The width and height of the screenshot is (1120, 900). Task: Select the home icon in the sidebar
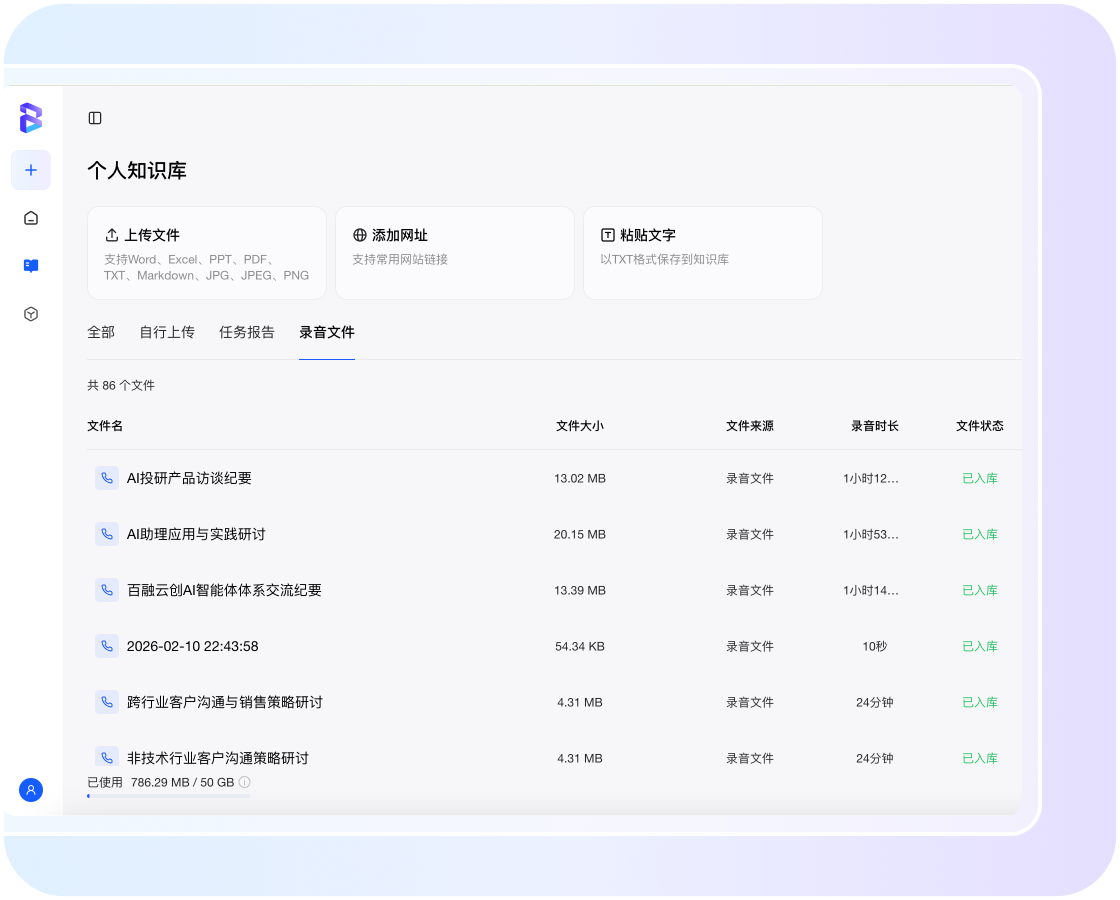pos(31,218)
